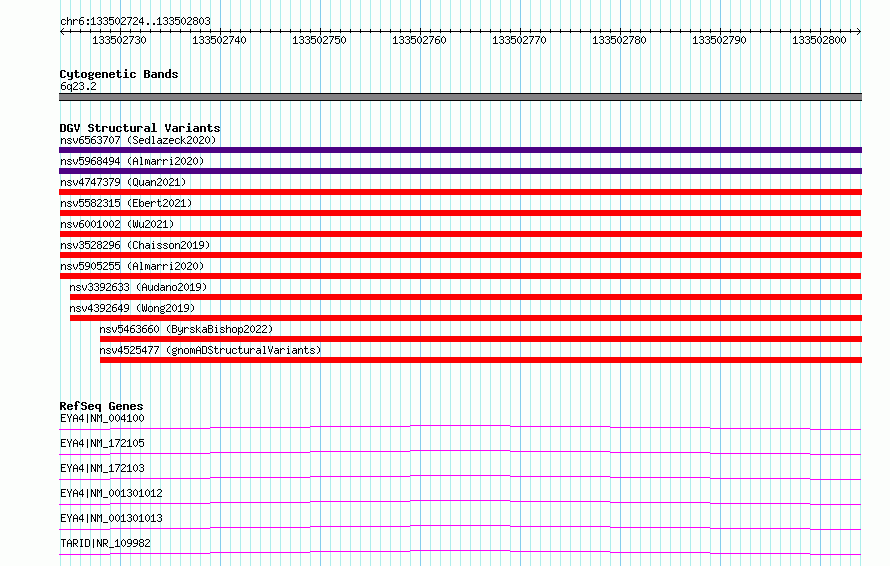Select the nsv5968494 (Almarri2020) variant label
This screenshot has width=890, height=566.
(132, 161)
